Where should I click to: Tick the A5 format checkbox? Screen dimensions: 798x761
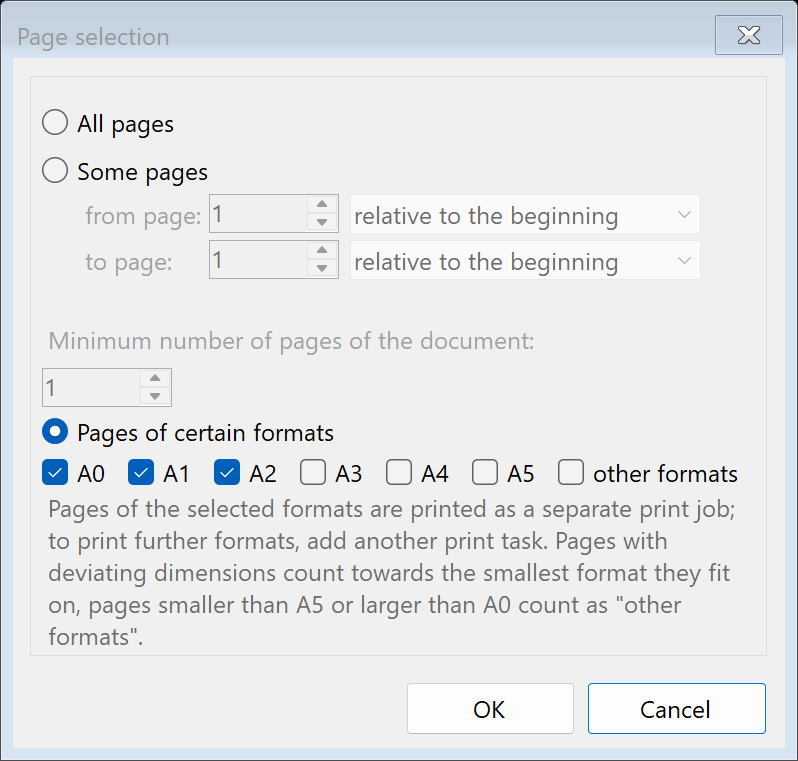(485, 472)
